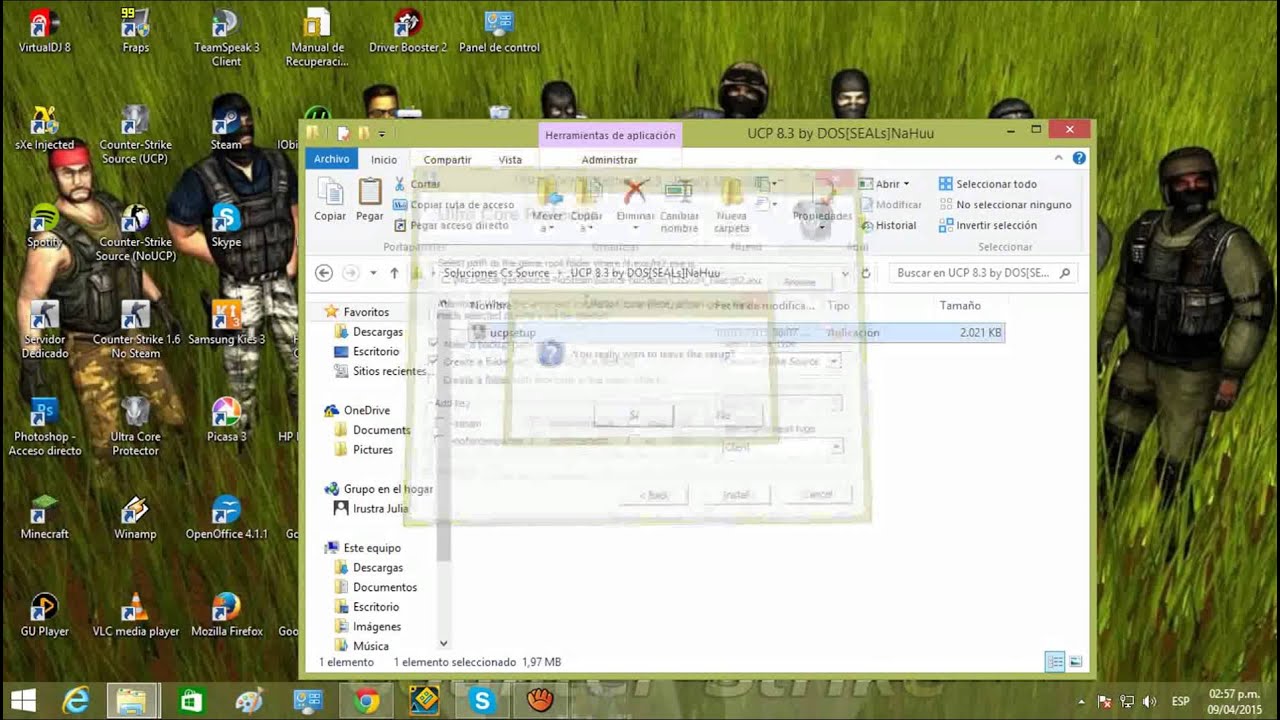Minimize the ribbon with chevron

(1058, 158)
